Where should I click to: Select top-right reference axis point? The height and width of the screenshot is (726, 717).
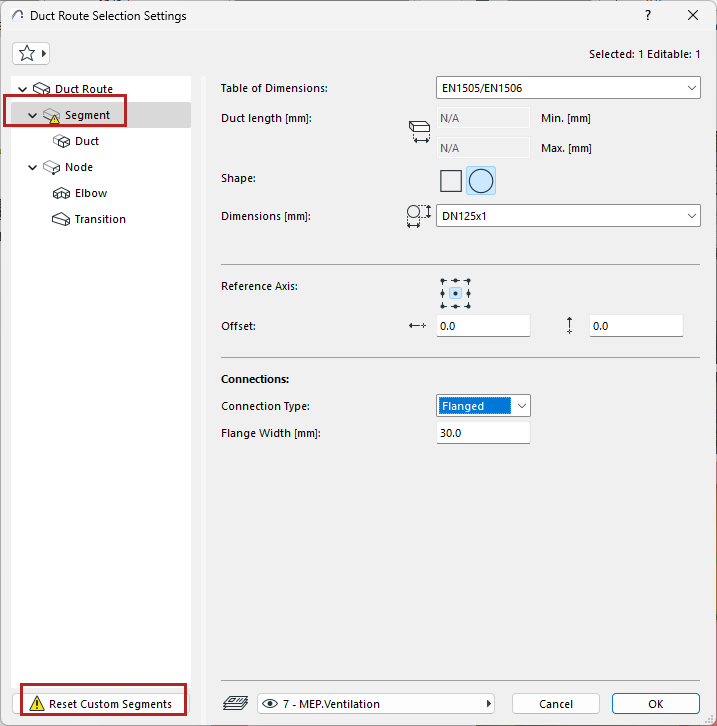(468, 281)
